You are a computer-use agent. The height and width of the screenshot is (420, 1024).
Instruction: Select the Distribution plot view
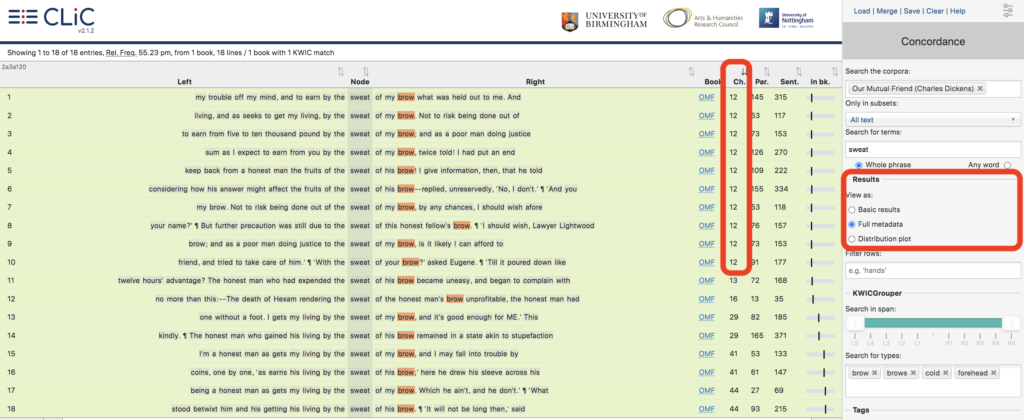[852, 239]
